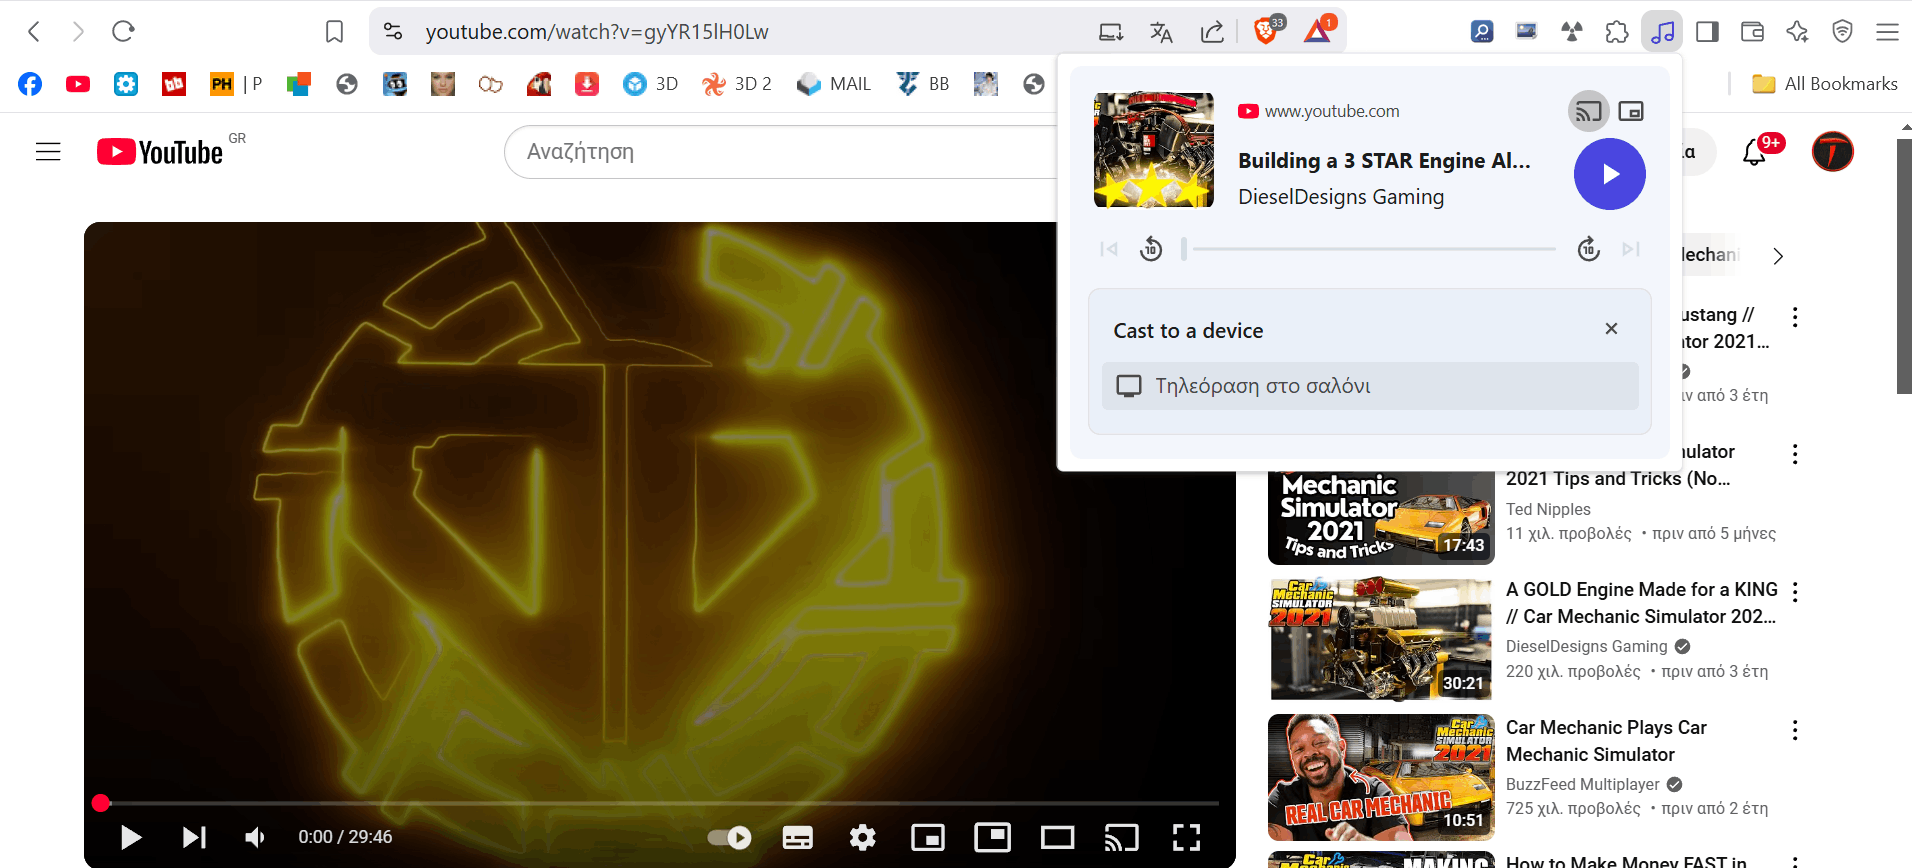The width and height of the screenshot is (1912, 868).
Task: Mute the video with speaker icon
Action: click(255, 837)
